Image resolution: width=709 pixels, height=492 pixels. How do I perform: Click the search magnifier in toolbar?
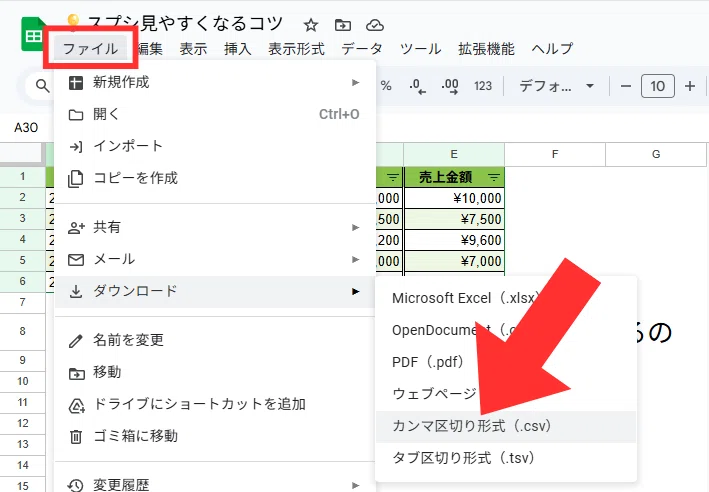[42, 85]
